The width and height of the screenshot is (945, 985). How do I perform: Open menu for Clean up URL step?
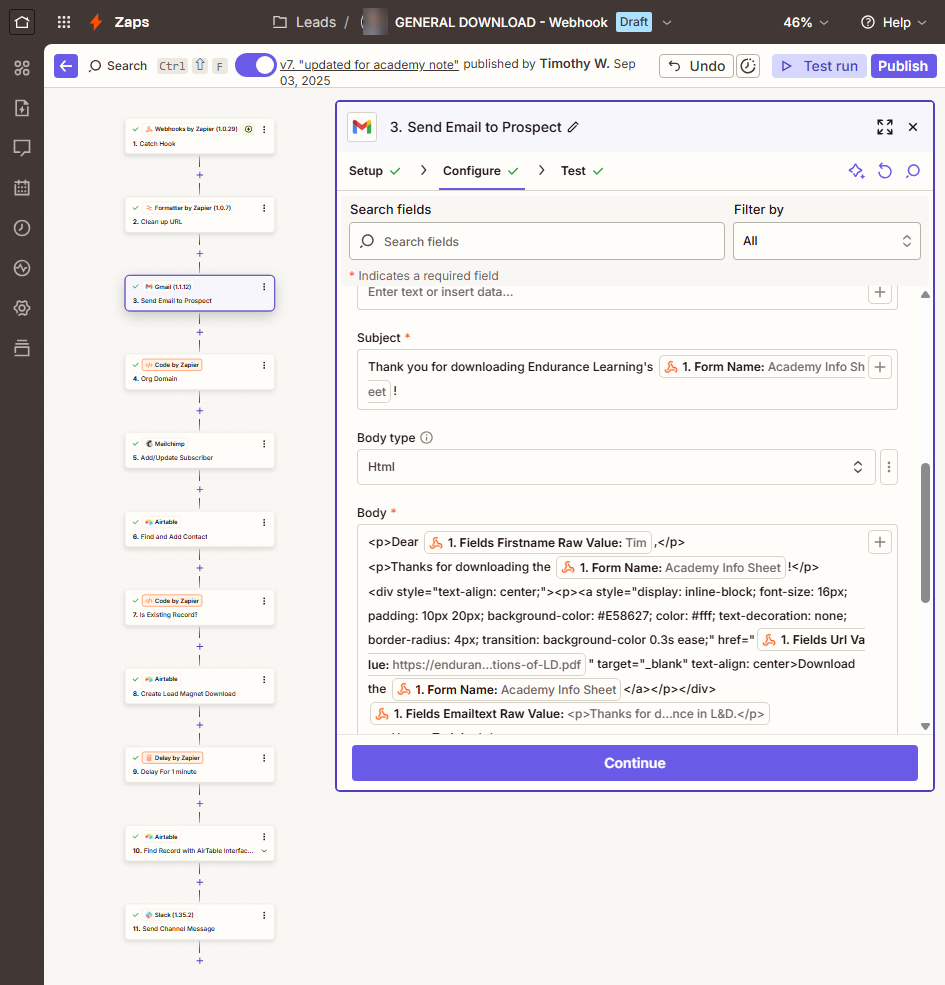(264, 208)
